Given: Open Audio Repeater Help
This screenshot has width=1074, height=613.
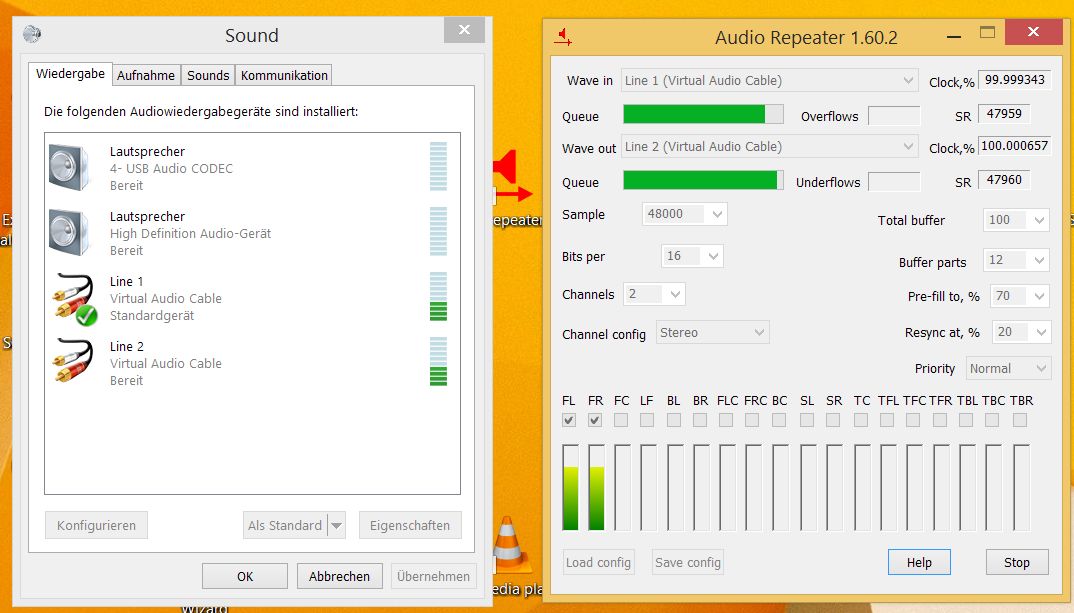Looking at the screenshot, I should click(919, 562).
